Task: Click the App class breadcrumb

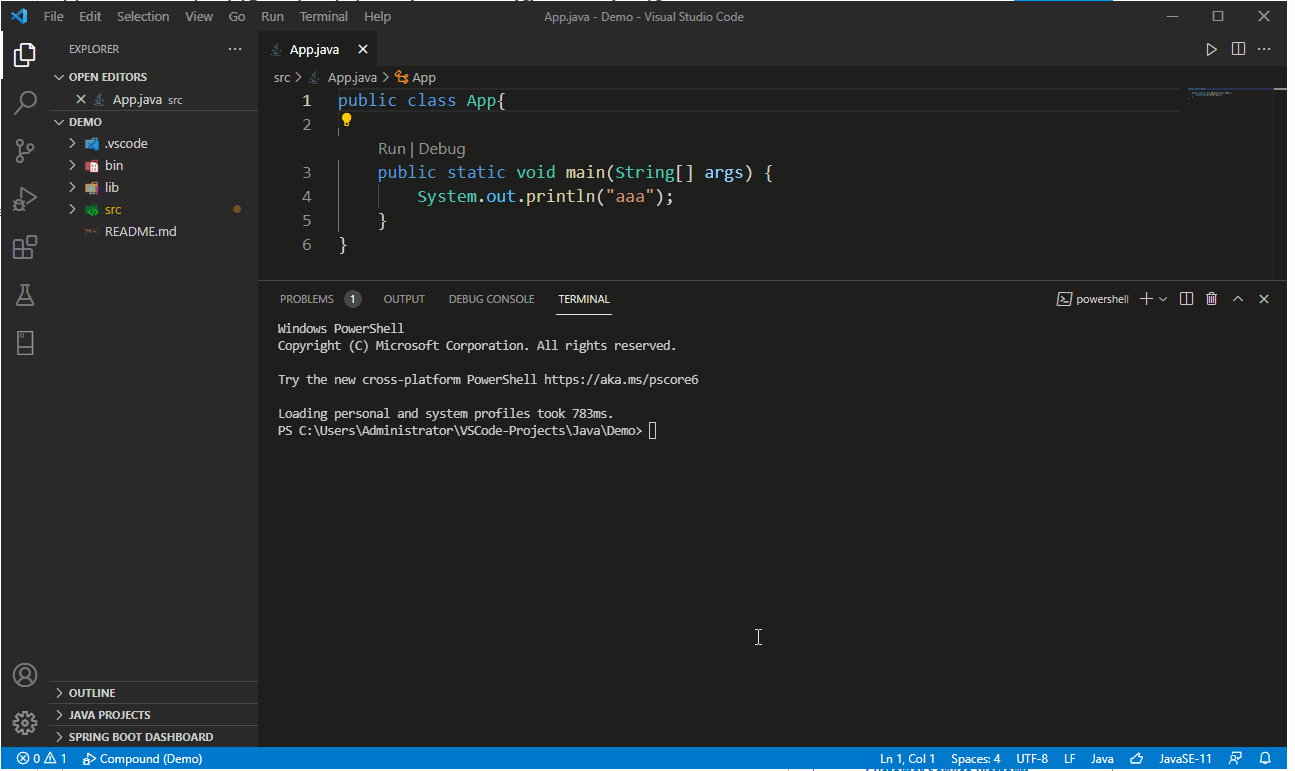Action: coord(416,77)
